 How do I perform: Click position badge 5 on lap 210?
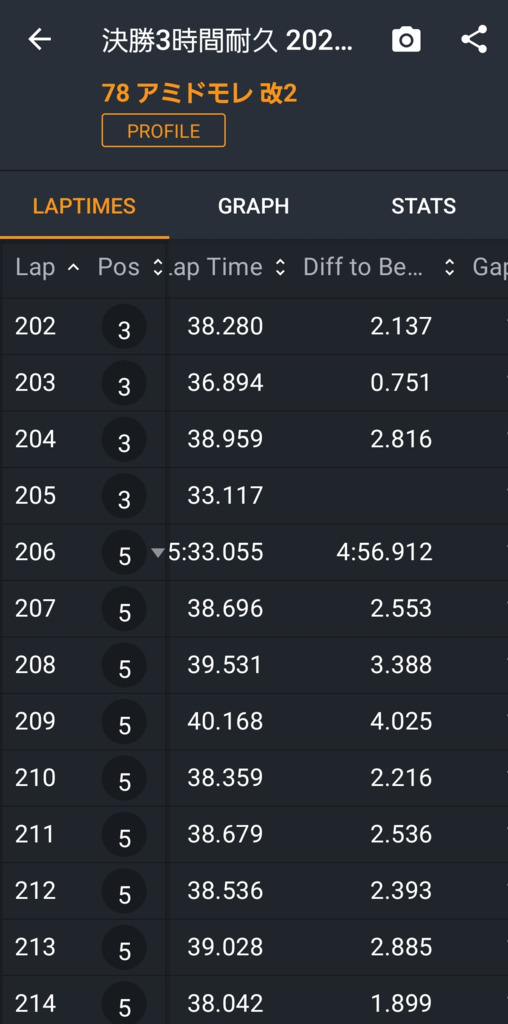[124, 778]
